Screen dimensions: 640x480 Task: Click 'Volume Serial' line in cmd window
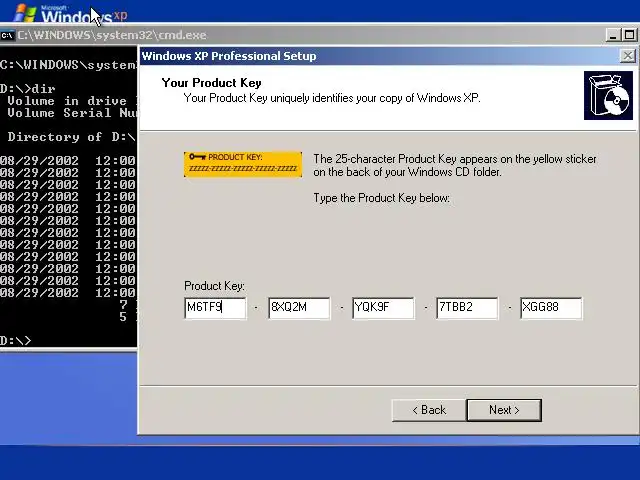[72, 113]
